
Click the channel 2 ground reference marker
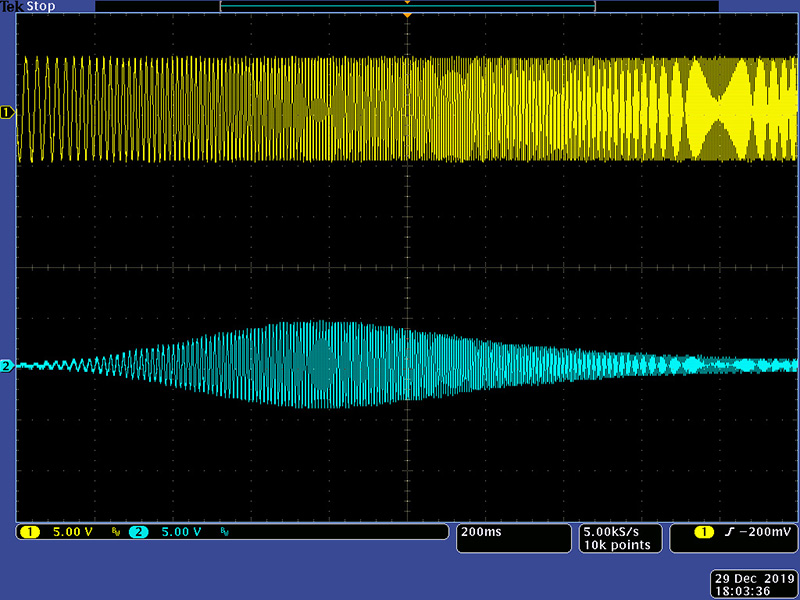pyautogui.click(x=8, y=366)
